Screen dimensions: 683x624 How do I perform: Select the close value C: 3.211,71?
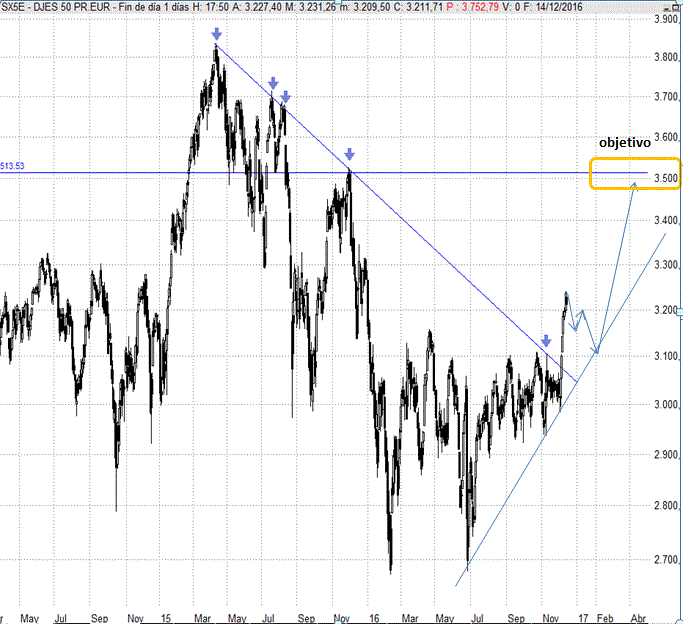click(418, 7)
